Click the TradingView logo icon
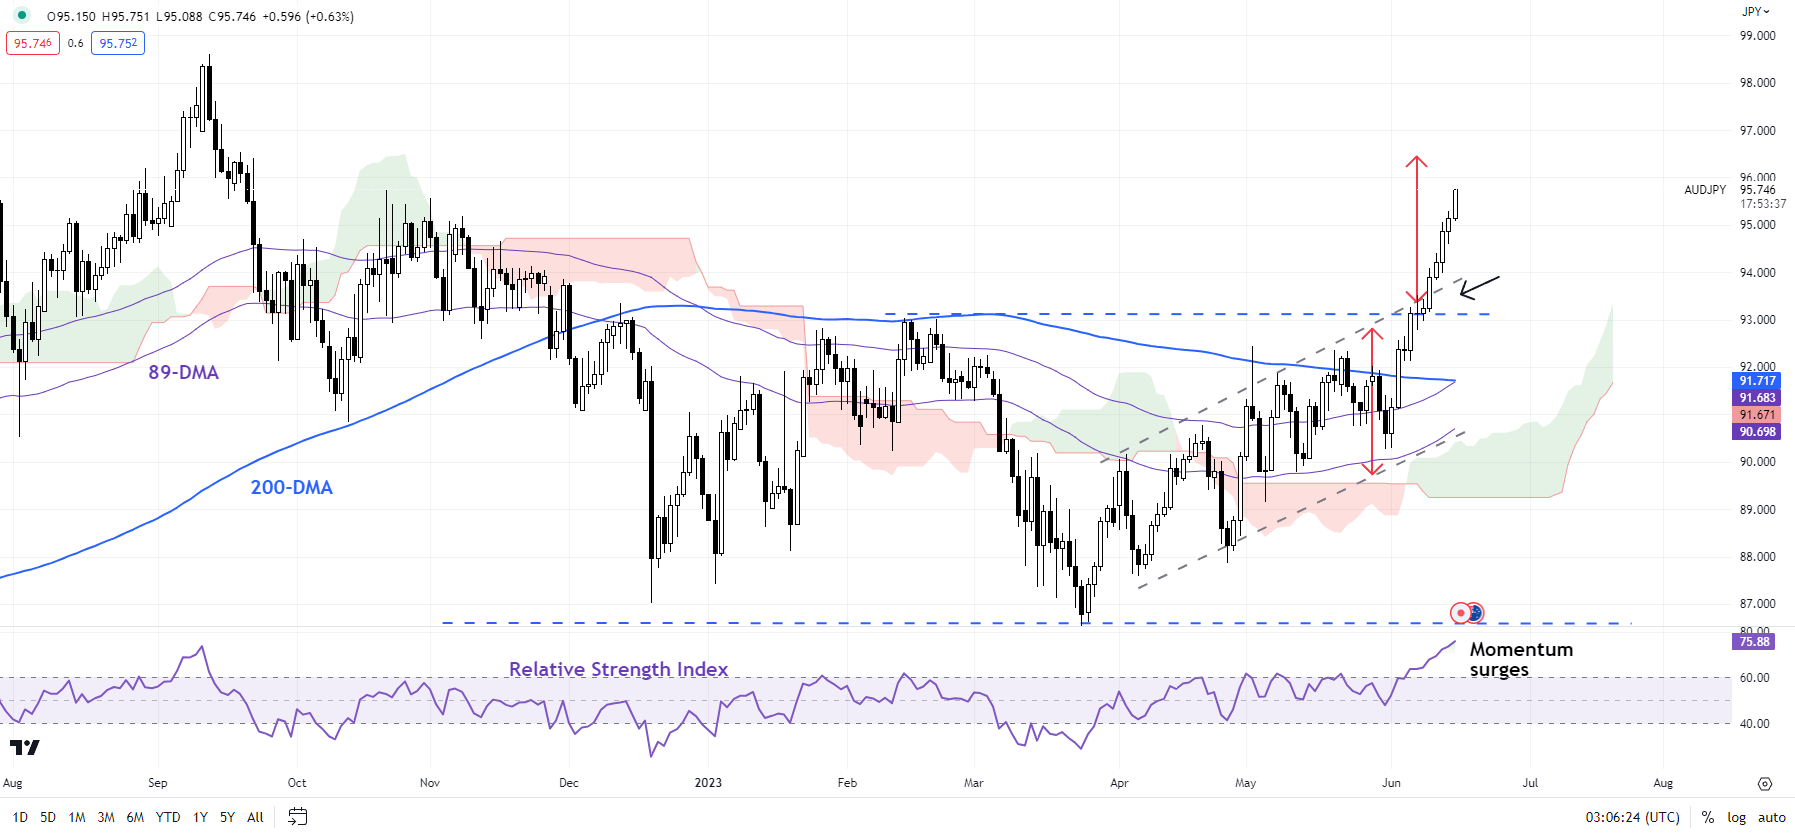Screen dimensions: 1795x834 [x=24, y=747]
